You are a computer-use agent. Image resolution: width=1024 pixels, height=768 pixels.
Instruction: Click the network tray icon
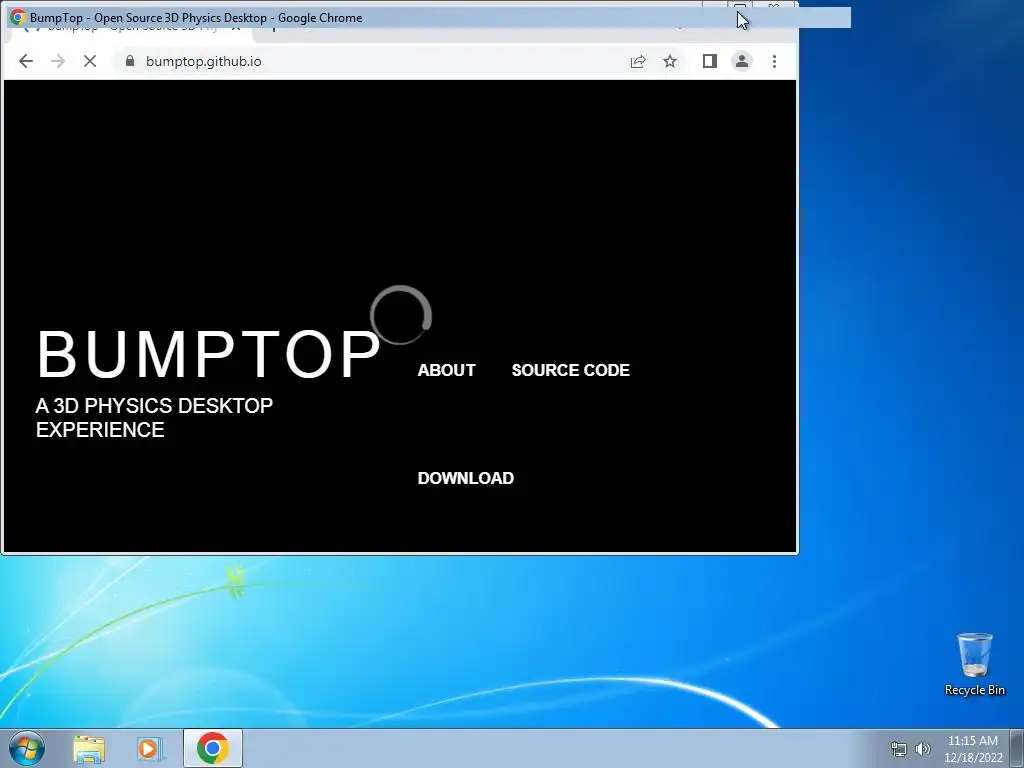(899, 749)
